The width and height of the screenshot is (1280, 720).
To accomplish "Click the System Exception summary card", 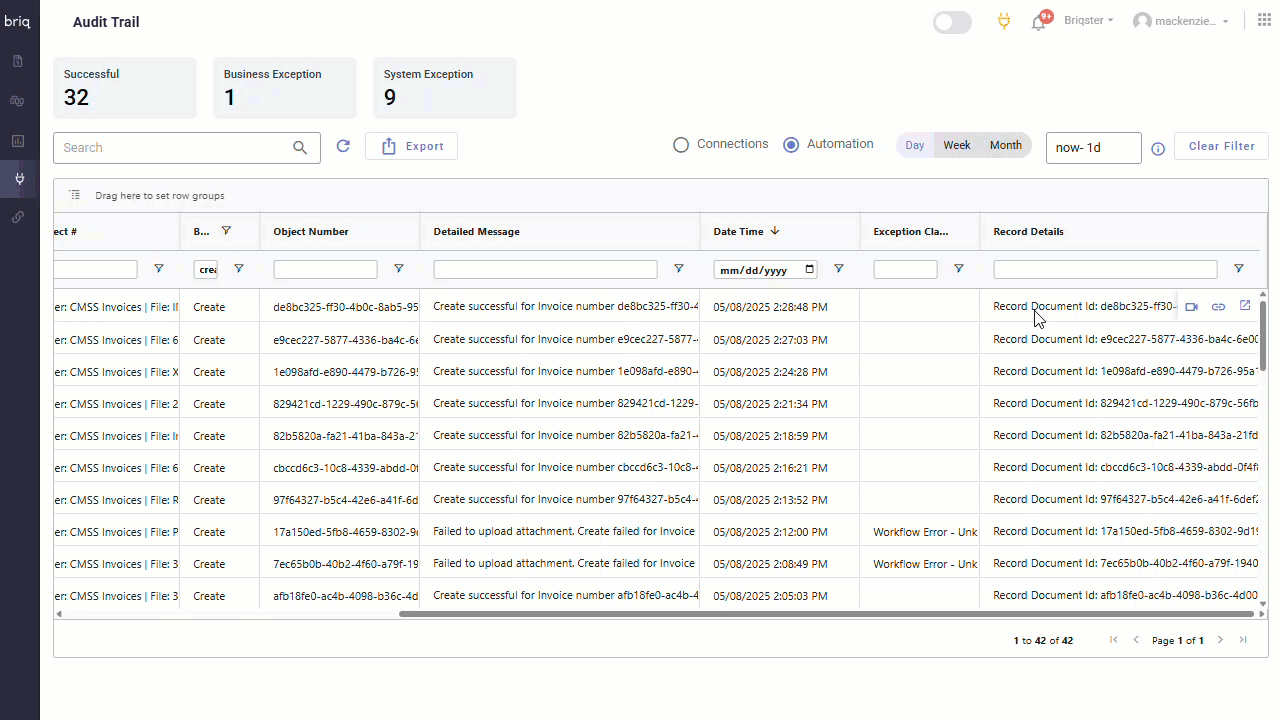I will click(x=445, y=88).
